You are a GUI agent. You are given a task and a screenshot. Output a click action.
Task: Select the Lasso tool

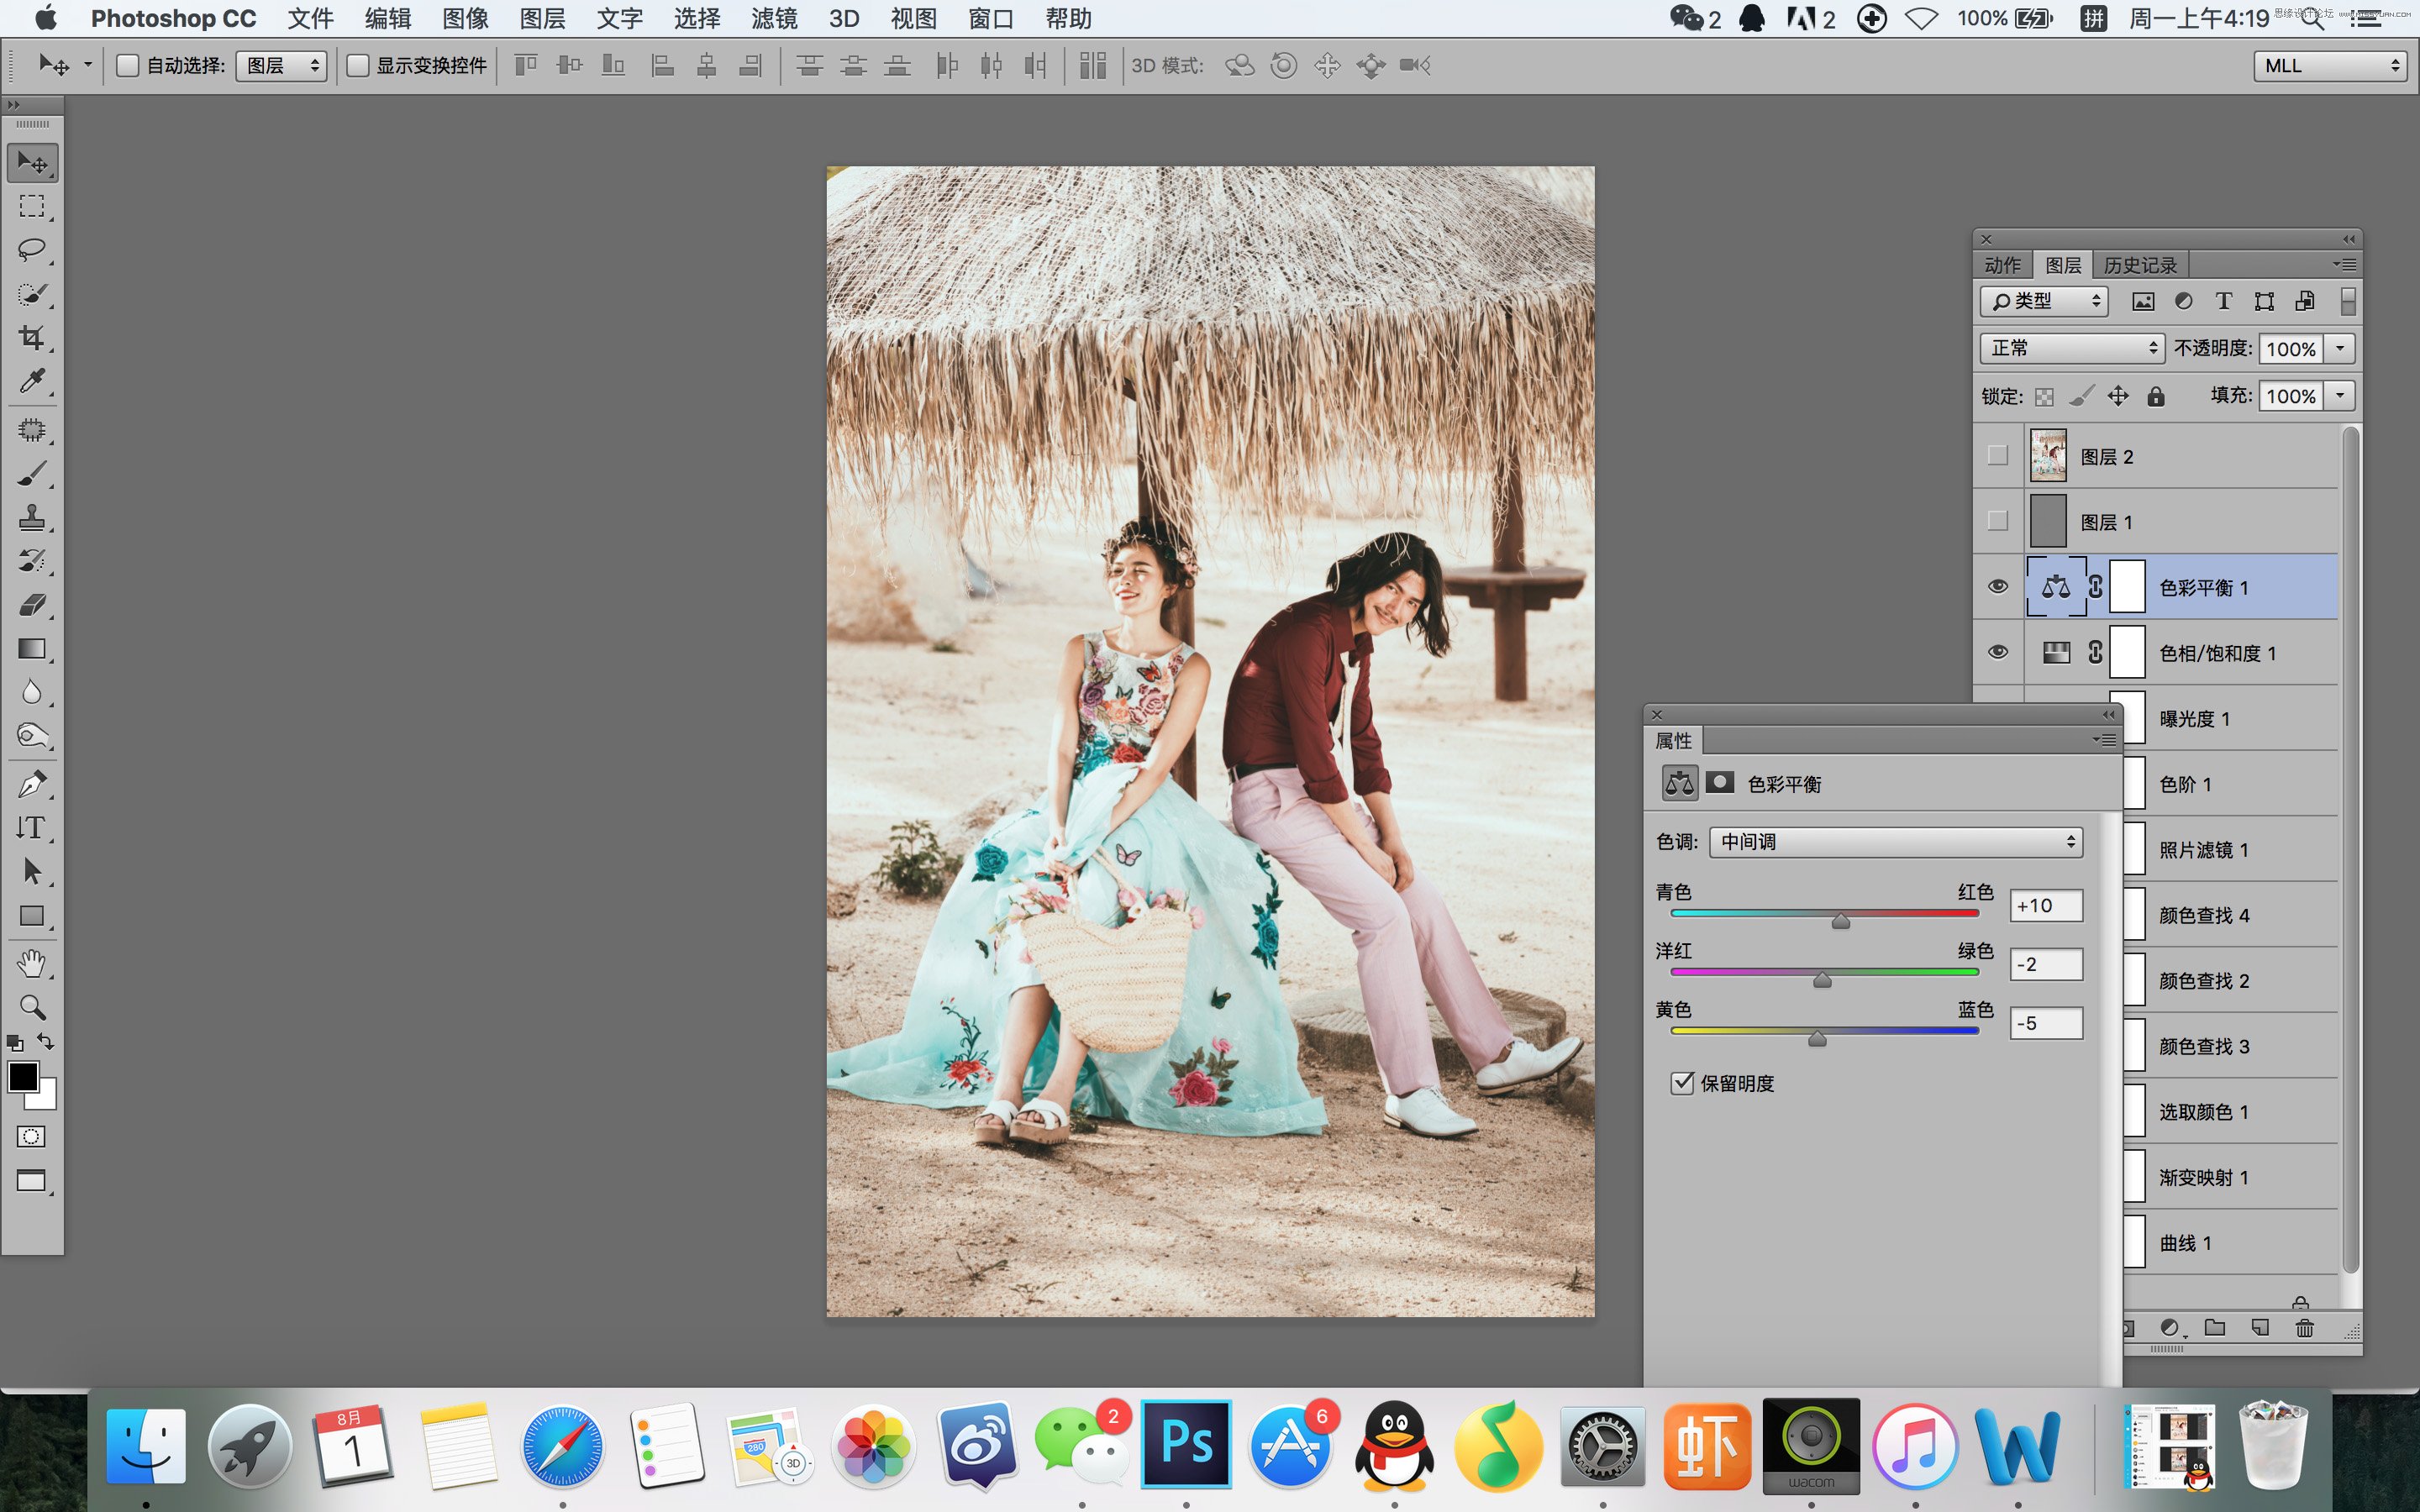[x=32, y=250]
